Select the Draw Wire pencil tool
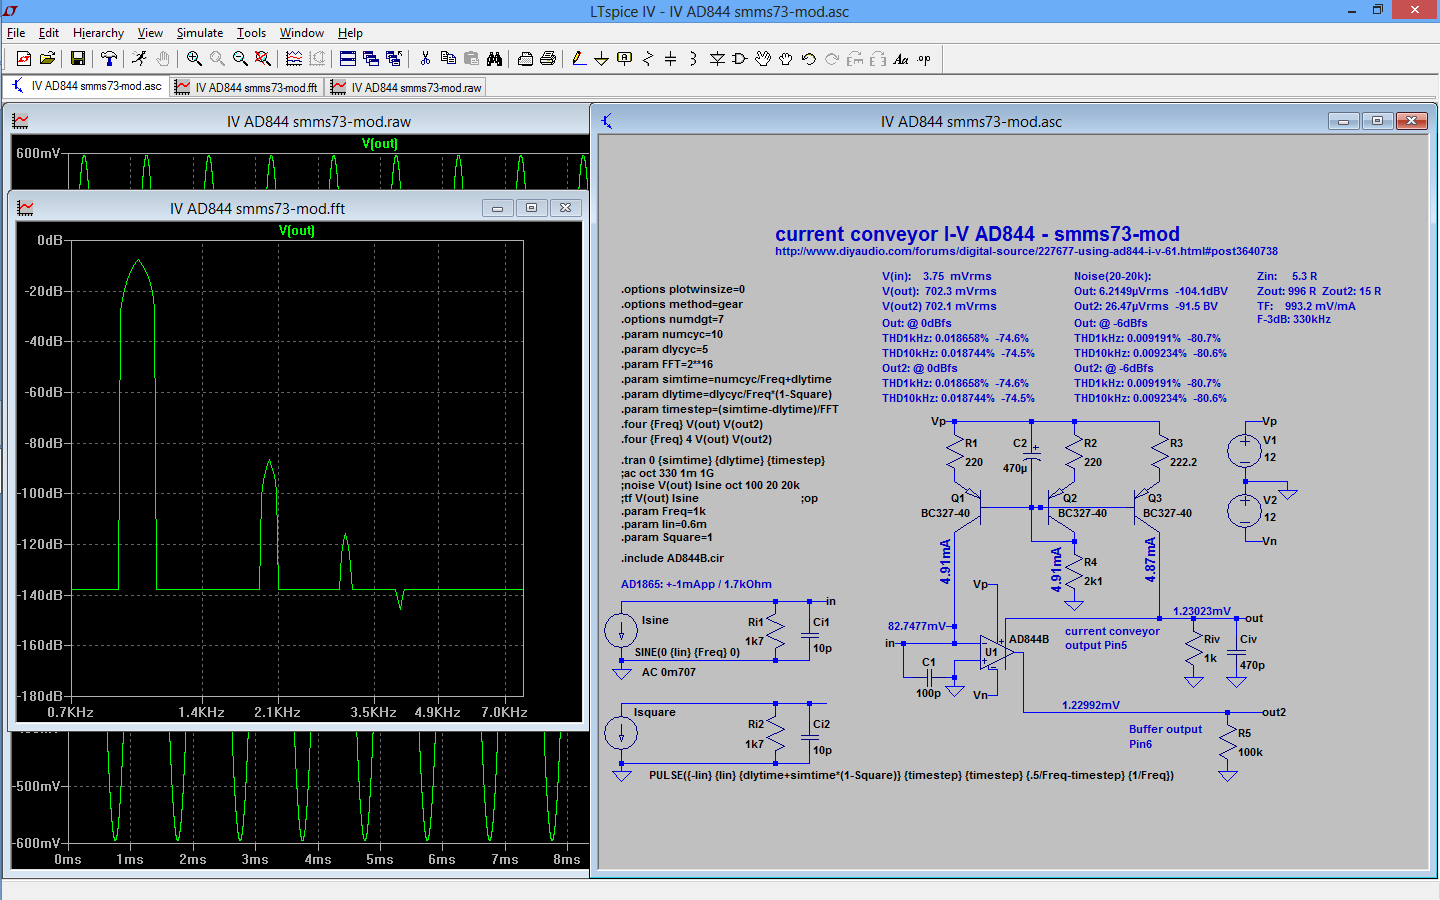Screen dimensions: 1440x900 coord(579,59)
